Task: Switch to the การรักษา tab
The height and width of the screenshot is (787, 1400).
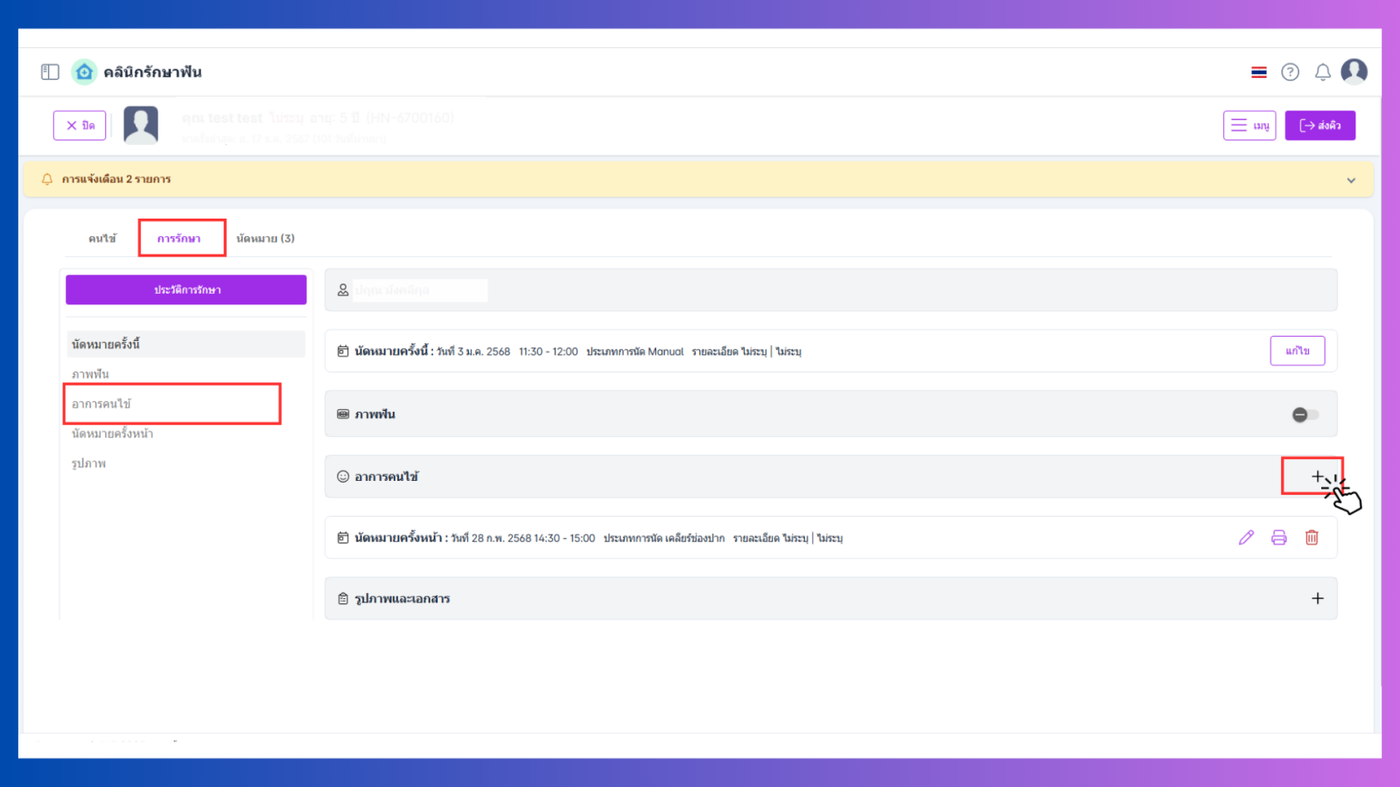Action: click(x=179, y=238)
